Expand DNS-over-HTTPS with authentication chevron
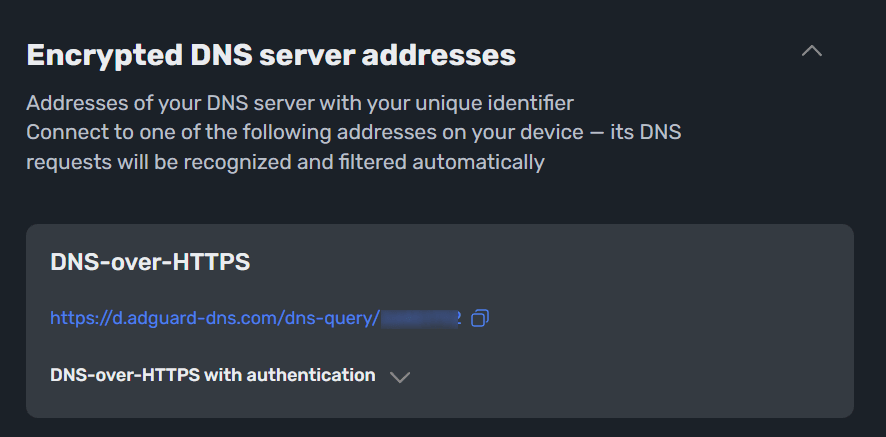The image size is (886, 437). click(x=400, y=377)
